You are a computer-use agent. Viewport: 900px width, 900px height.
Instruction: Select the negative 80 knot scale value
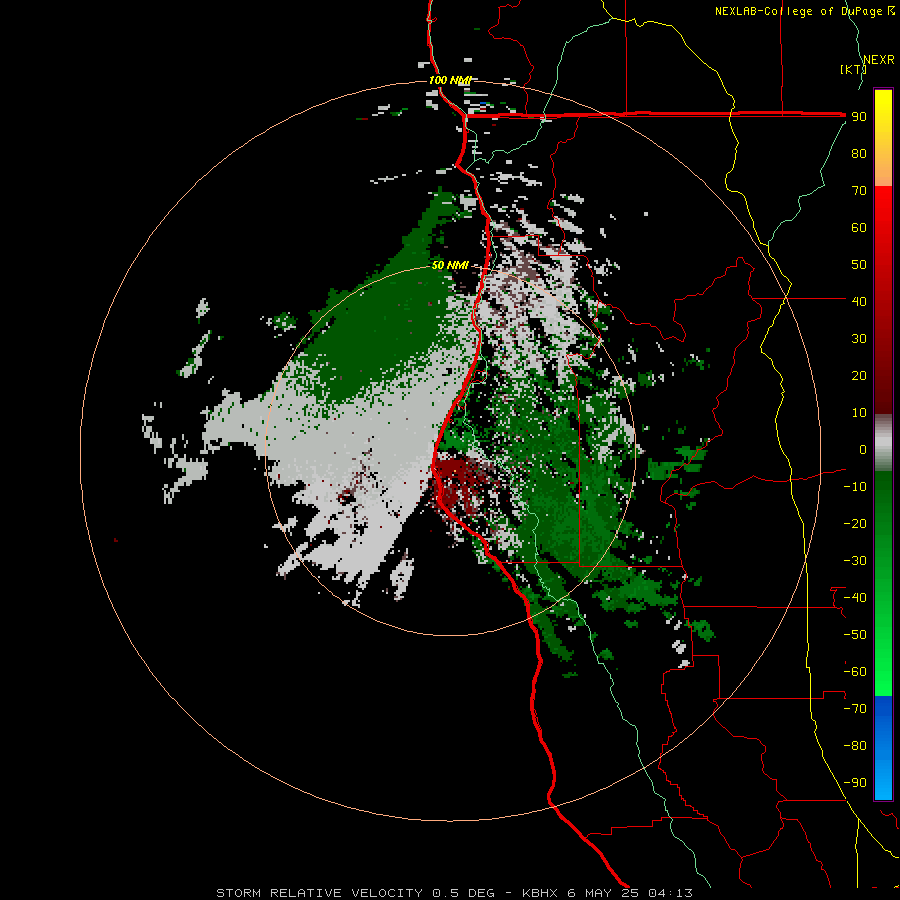[x=855, y=746]
